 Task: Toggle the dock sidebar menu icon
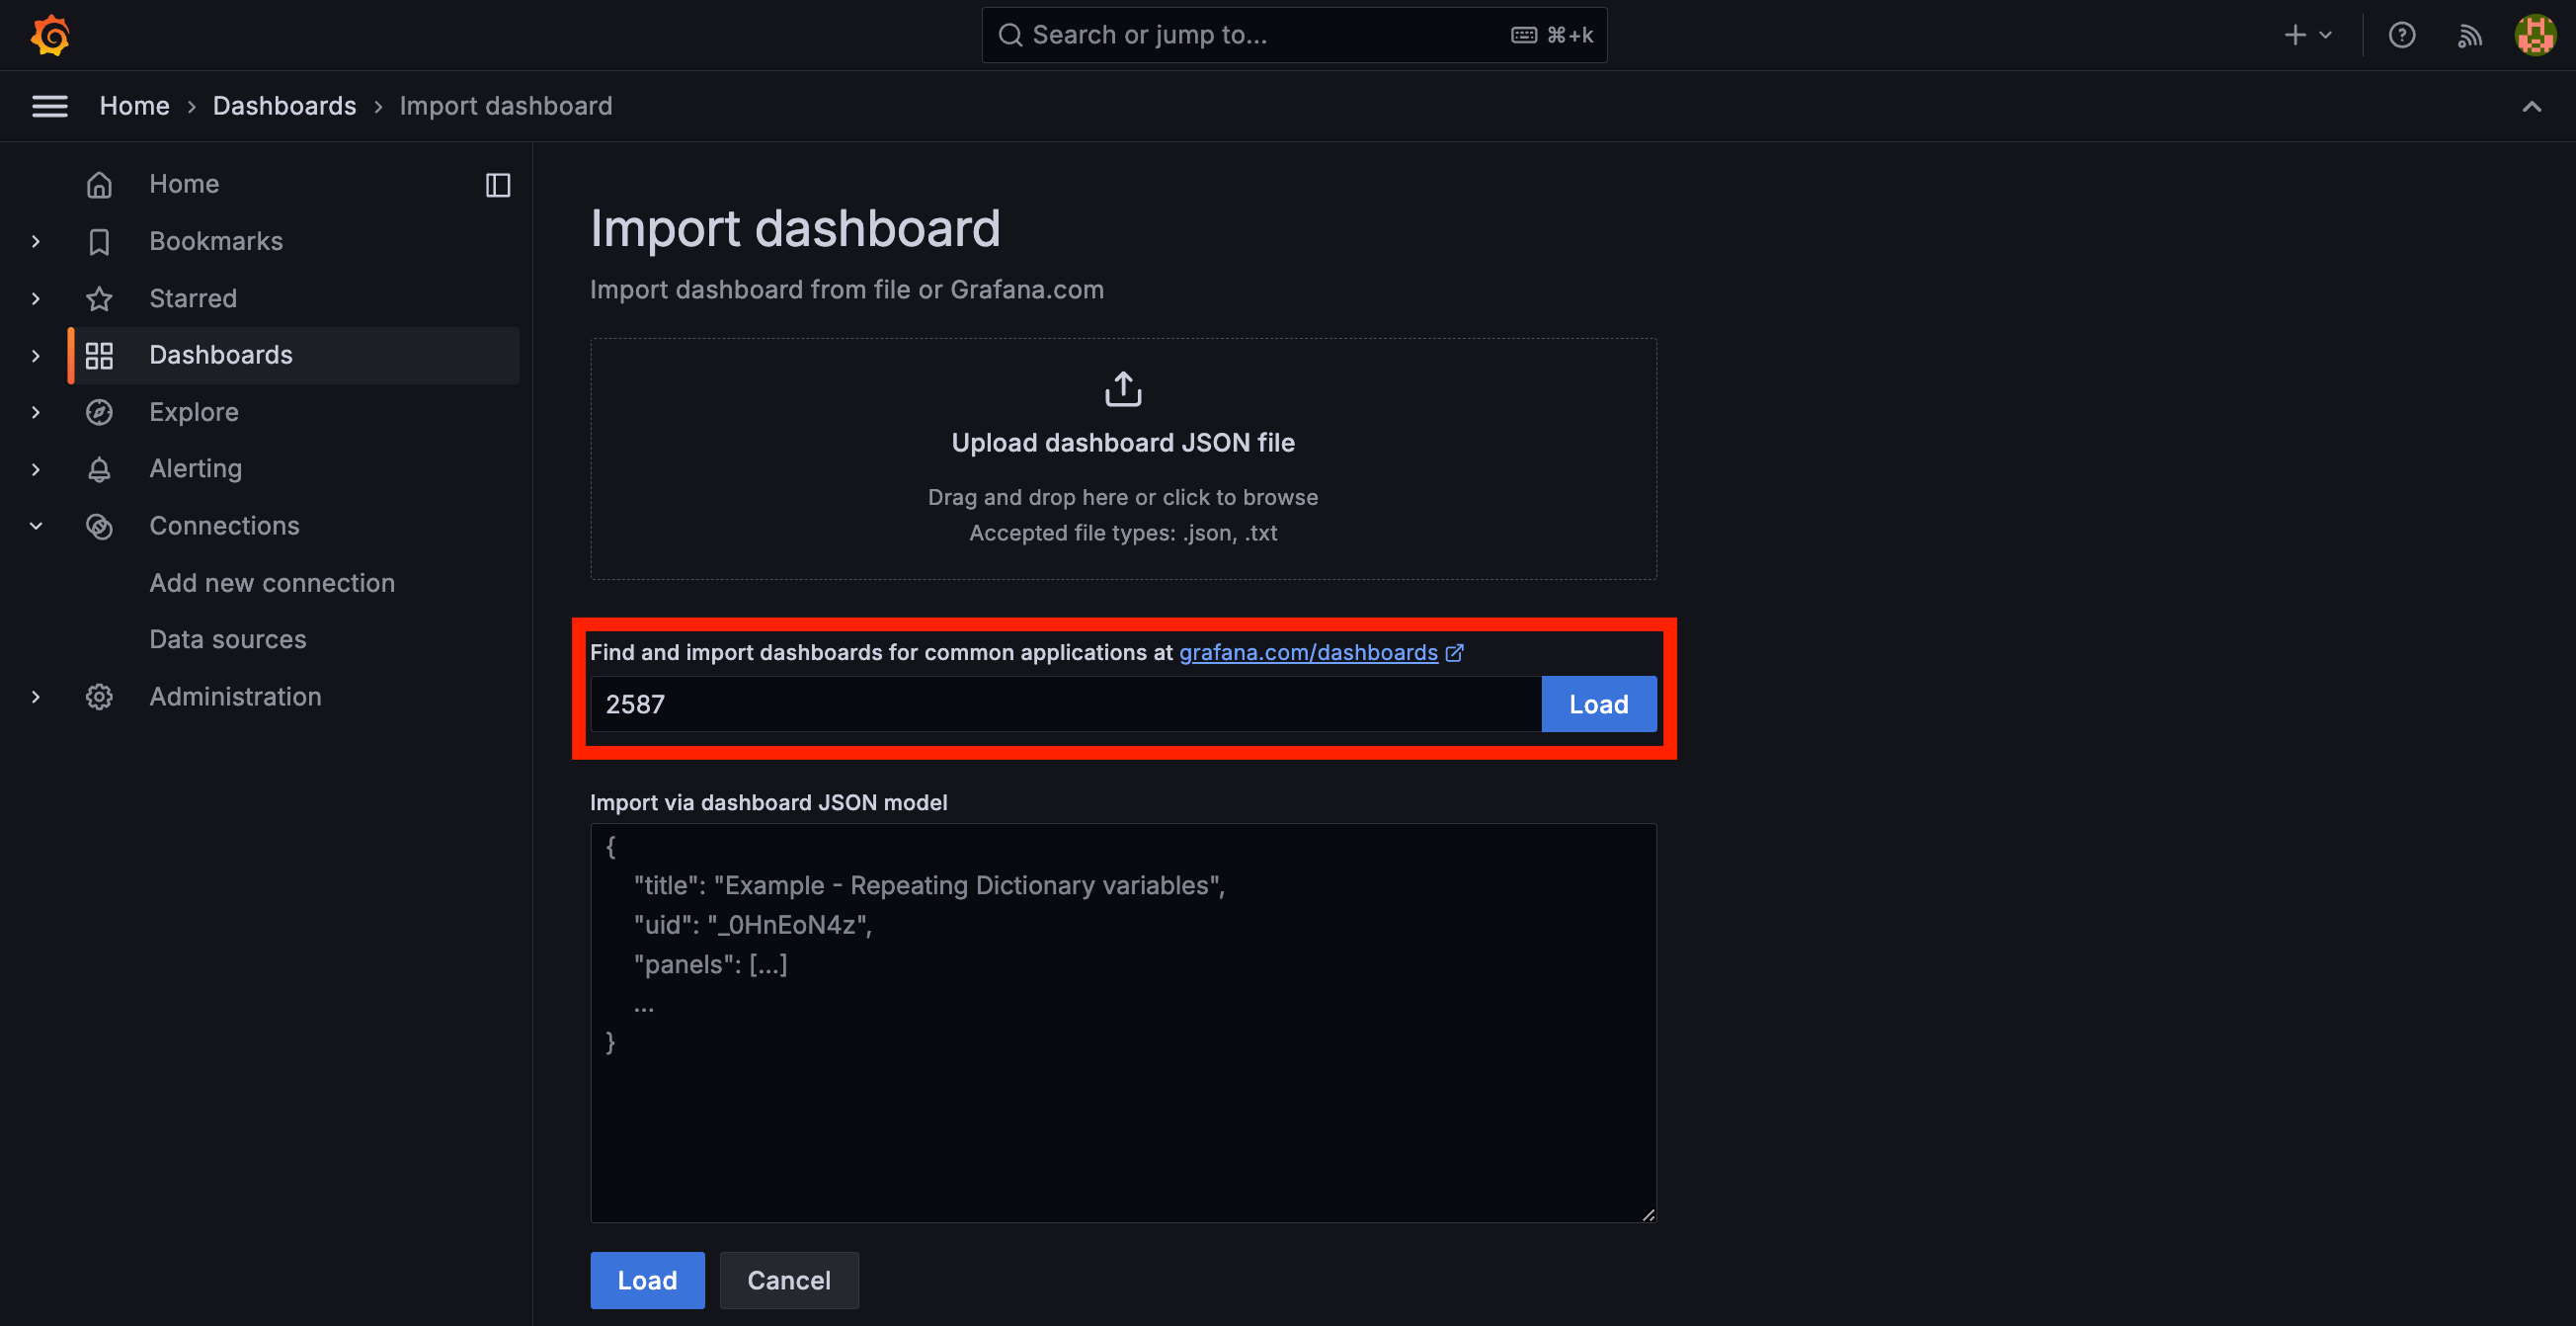(x=498, y=185)
